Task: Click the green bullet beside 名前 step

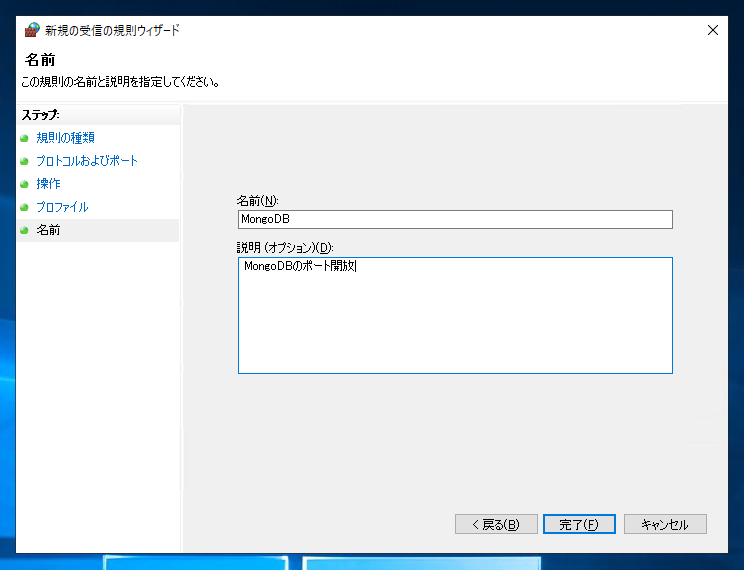Action: pyautogui.click(x=25, y=231)
